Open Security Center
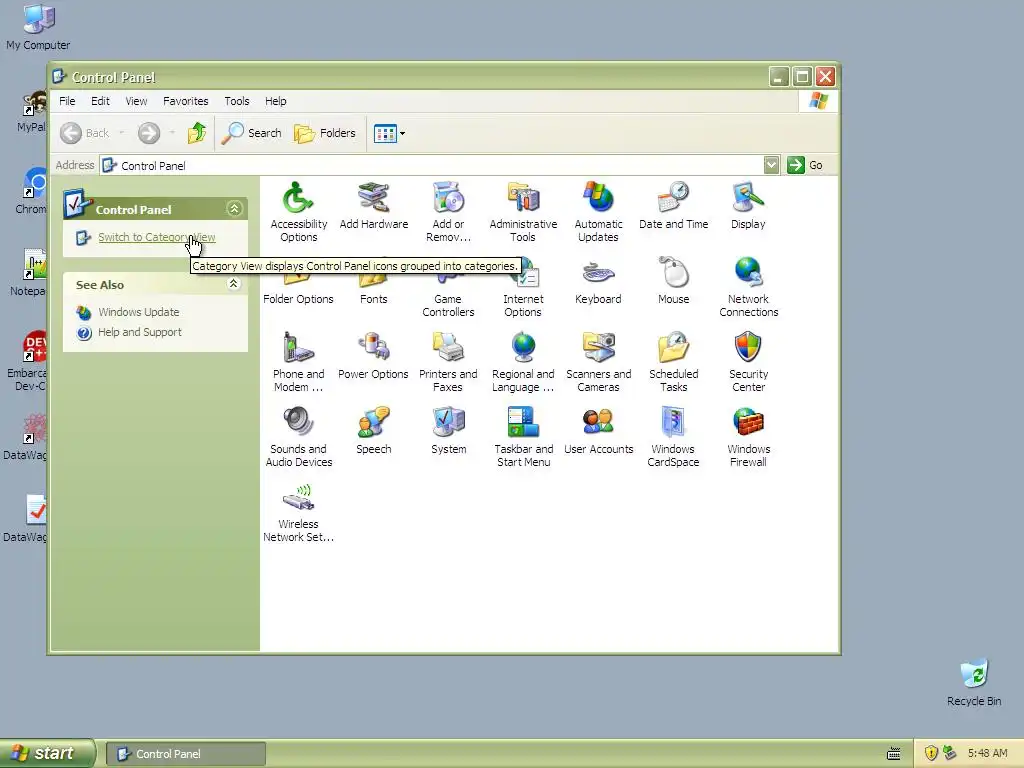Viewport: 1024px width, 768px height. pyautogui.click(x=748, y=362)
